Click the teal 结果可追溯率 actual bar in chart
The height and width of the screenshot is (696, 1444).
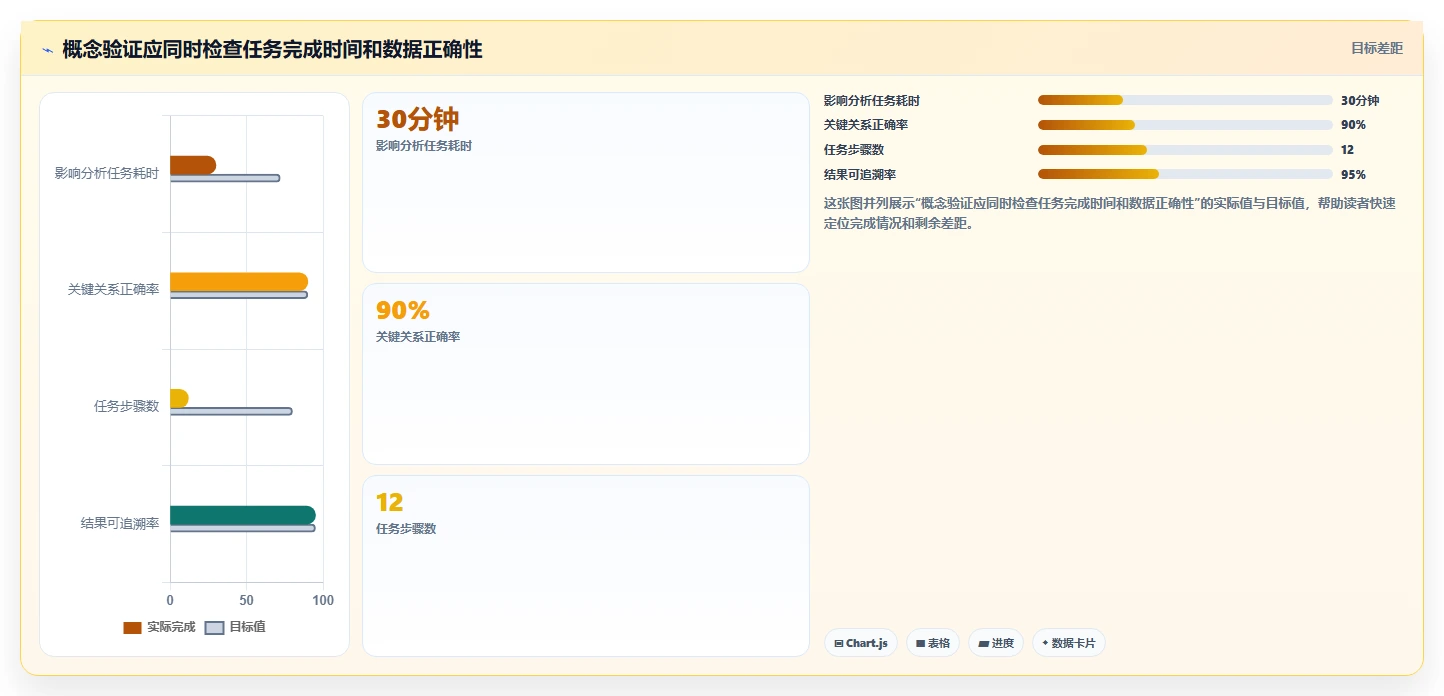(x=243, y=515)
